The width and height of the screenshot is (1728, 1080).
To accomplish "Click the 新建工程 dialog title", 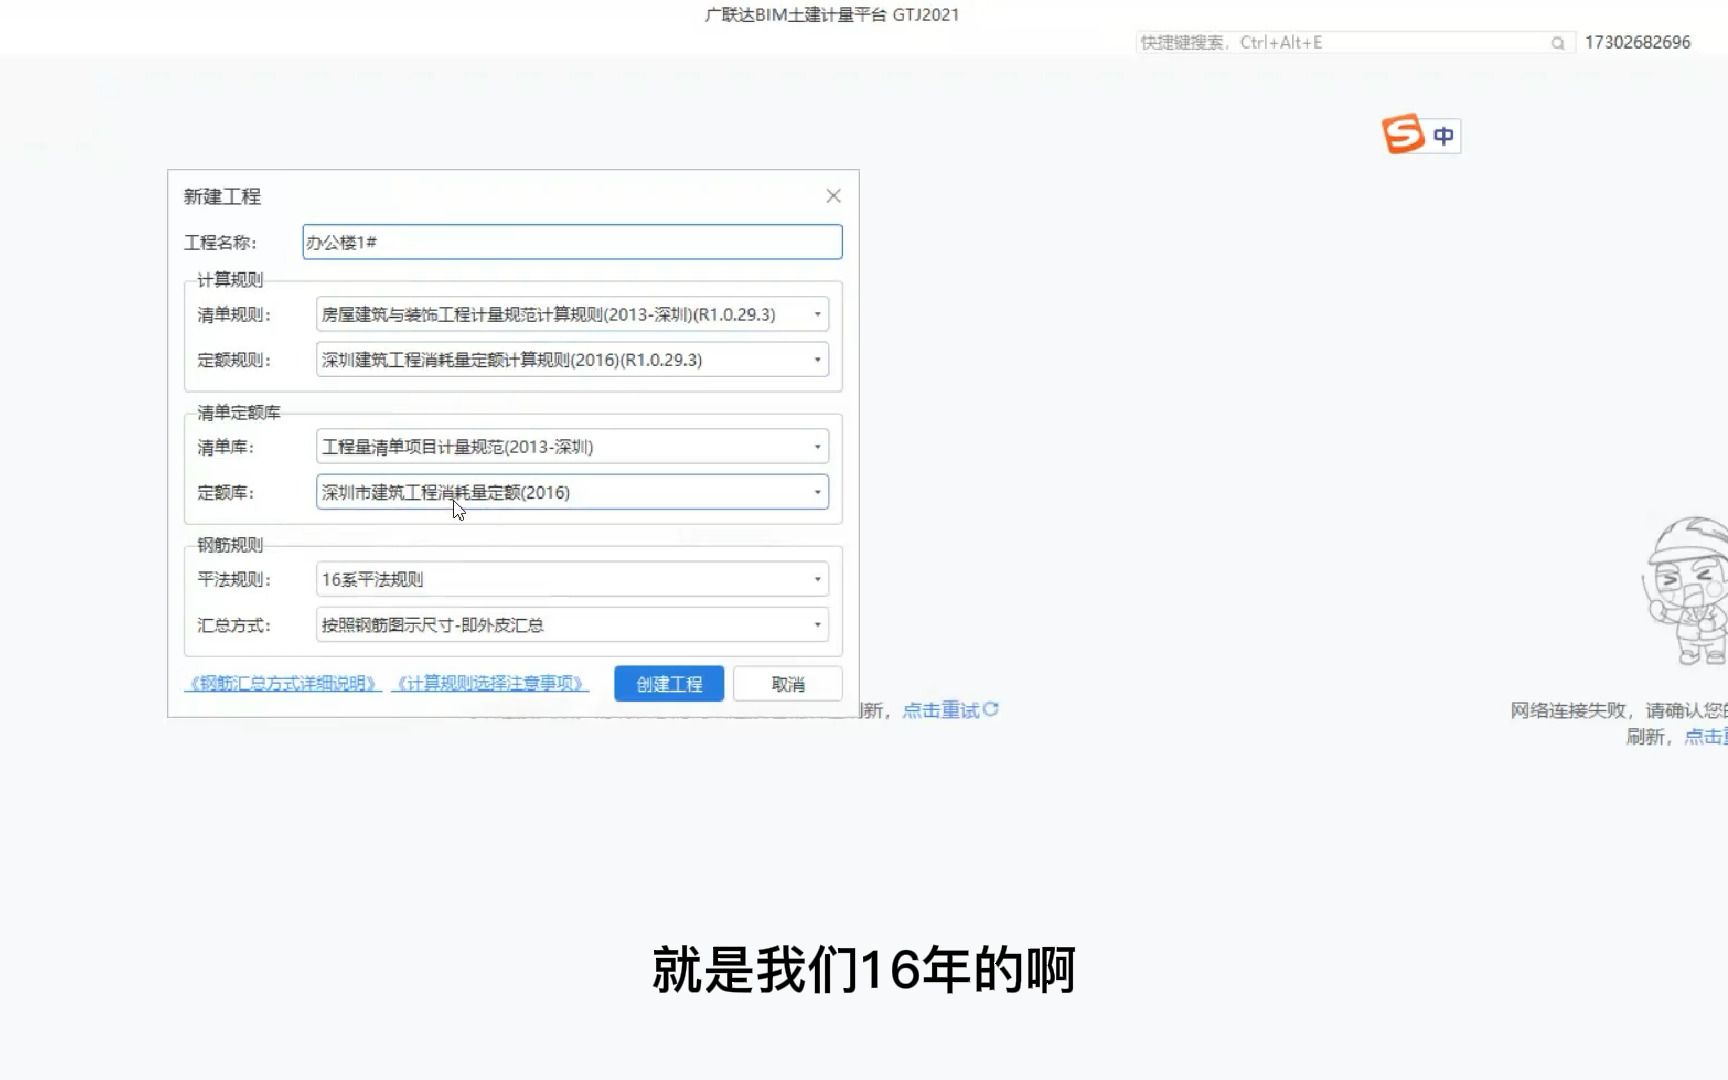I will click(222, 197).
